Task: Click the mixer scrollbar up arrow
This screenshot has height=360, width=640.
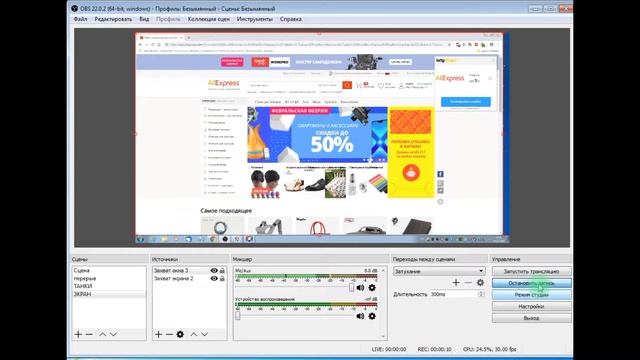Action: click(383, 271)
